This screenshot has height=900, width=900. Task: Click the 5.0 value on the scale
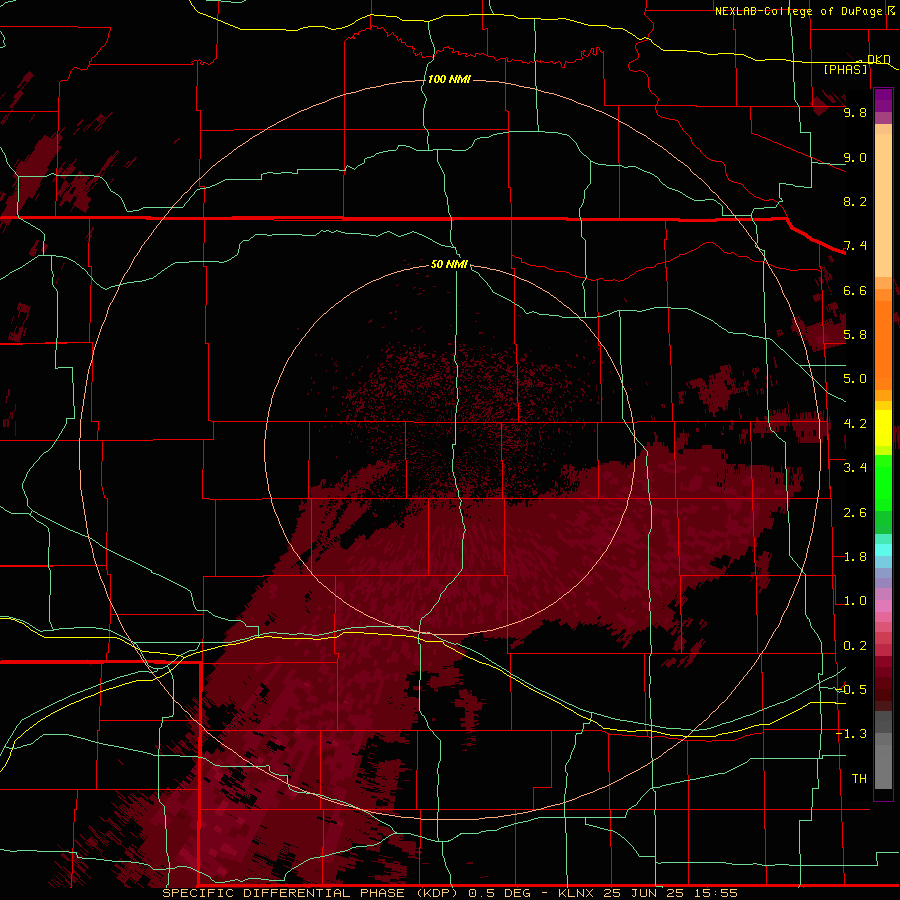855,379
